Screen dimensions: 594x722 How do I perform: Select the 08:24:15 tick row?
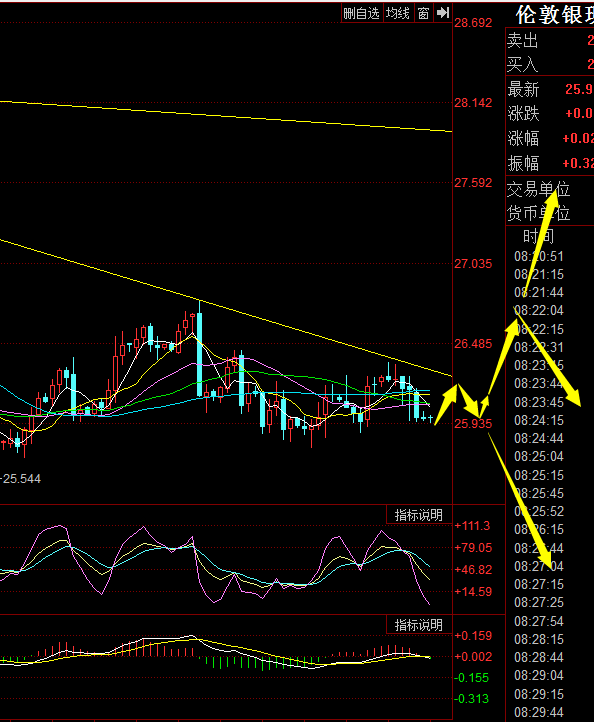click(x=539, y=420)
